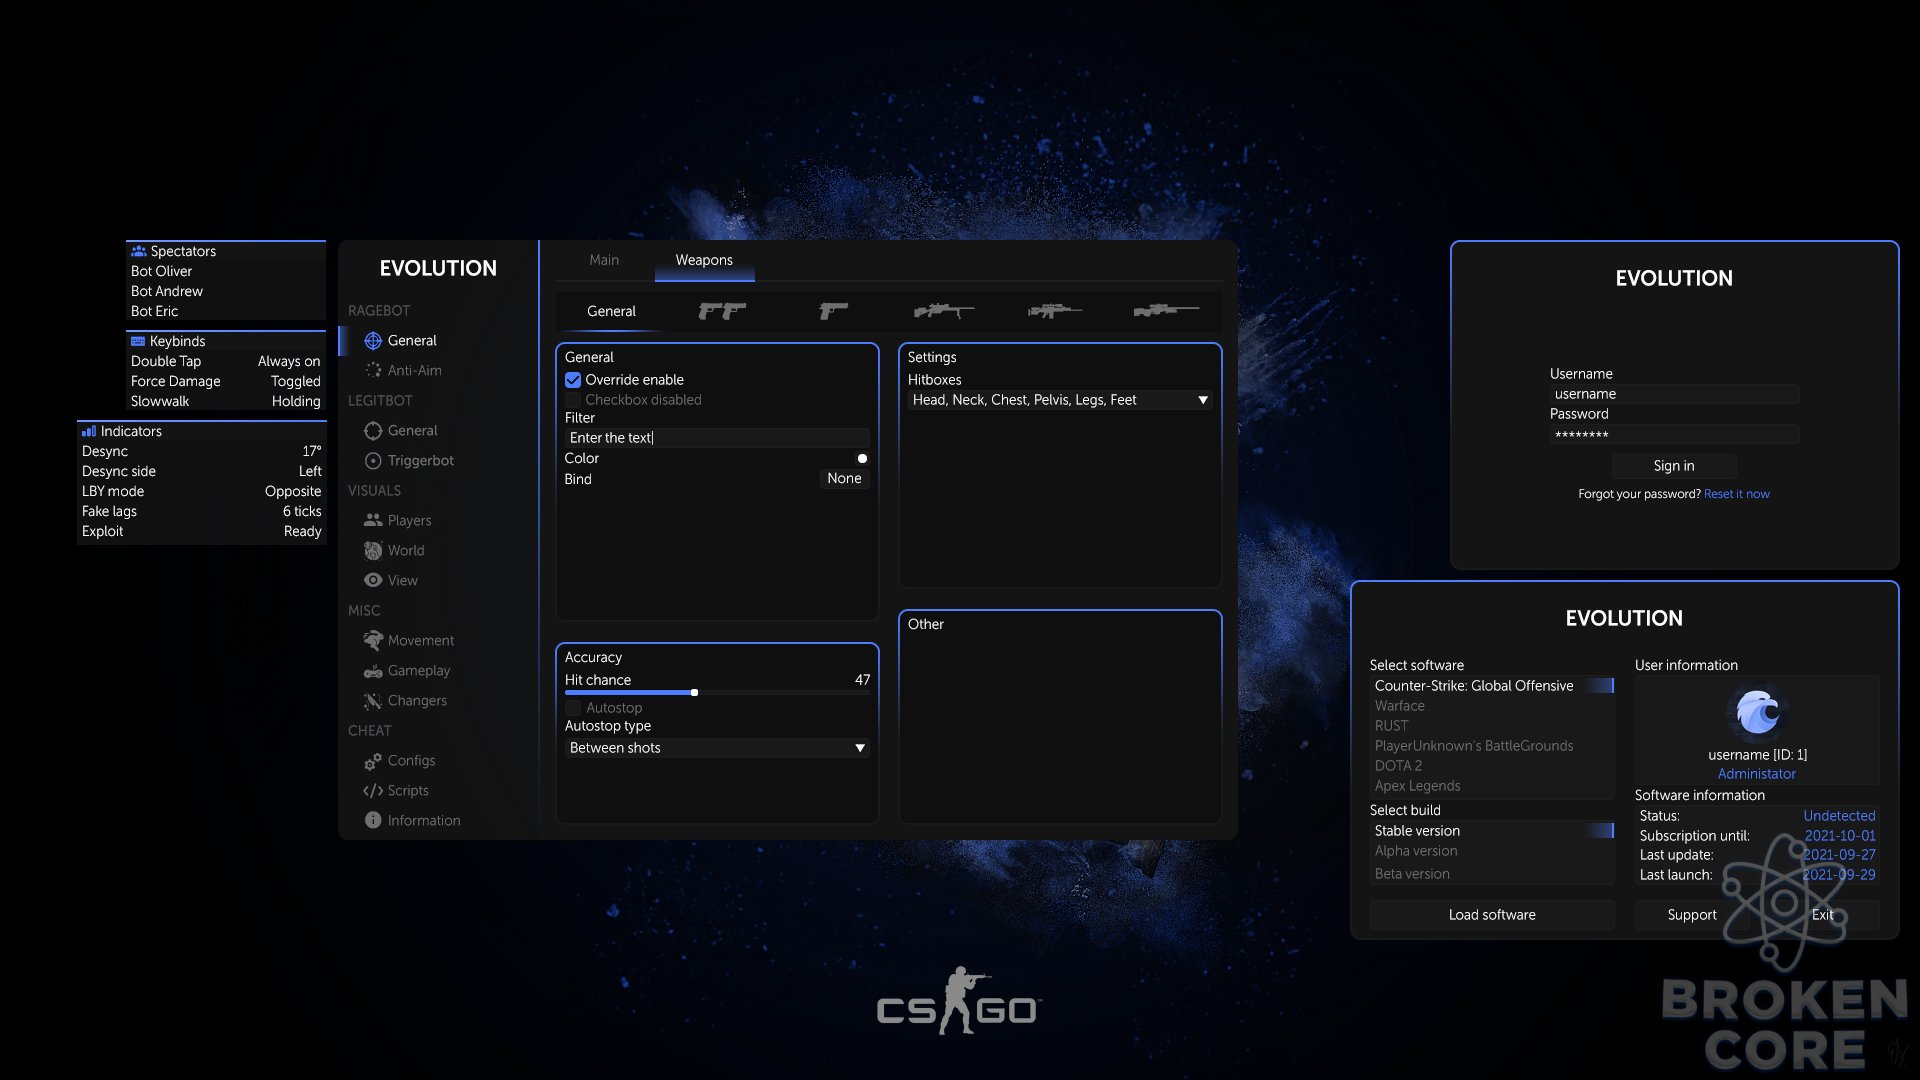
Task: Open the Triggerbot section icon
Action: pos(373,461)
